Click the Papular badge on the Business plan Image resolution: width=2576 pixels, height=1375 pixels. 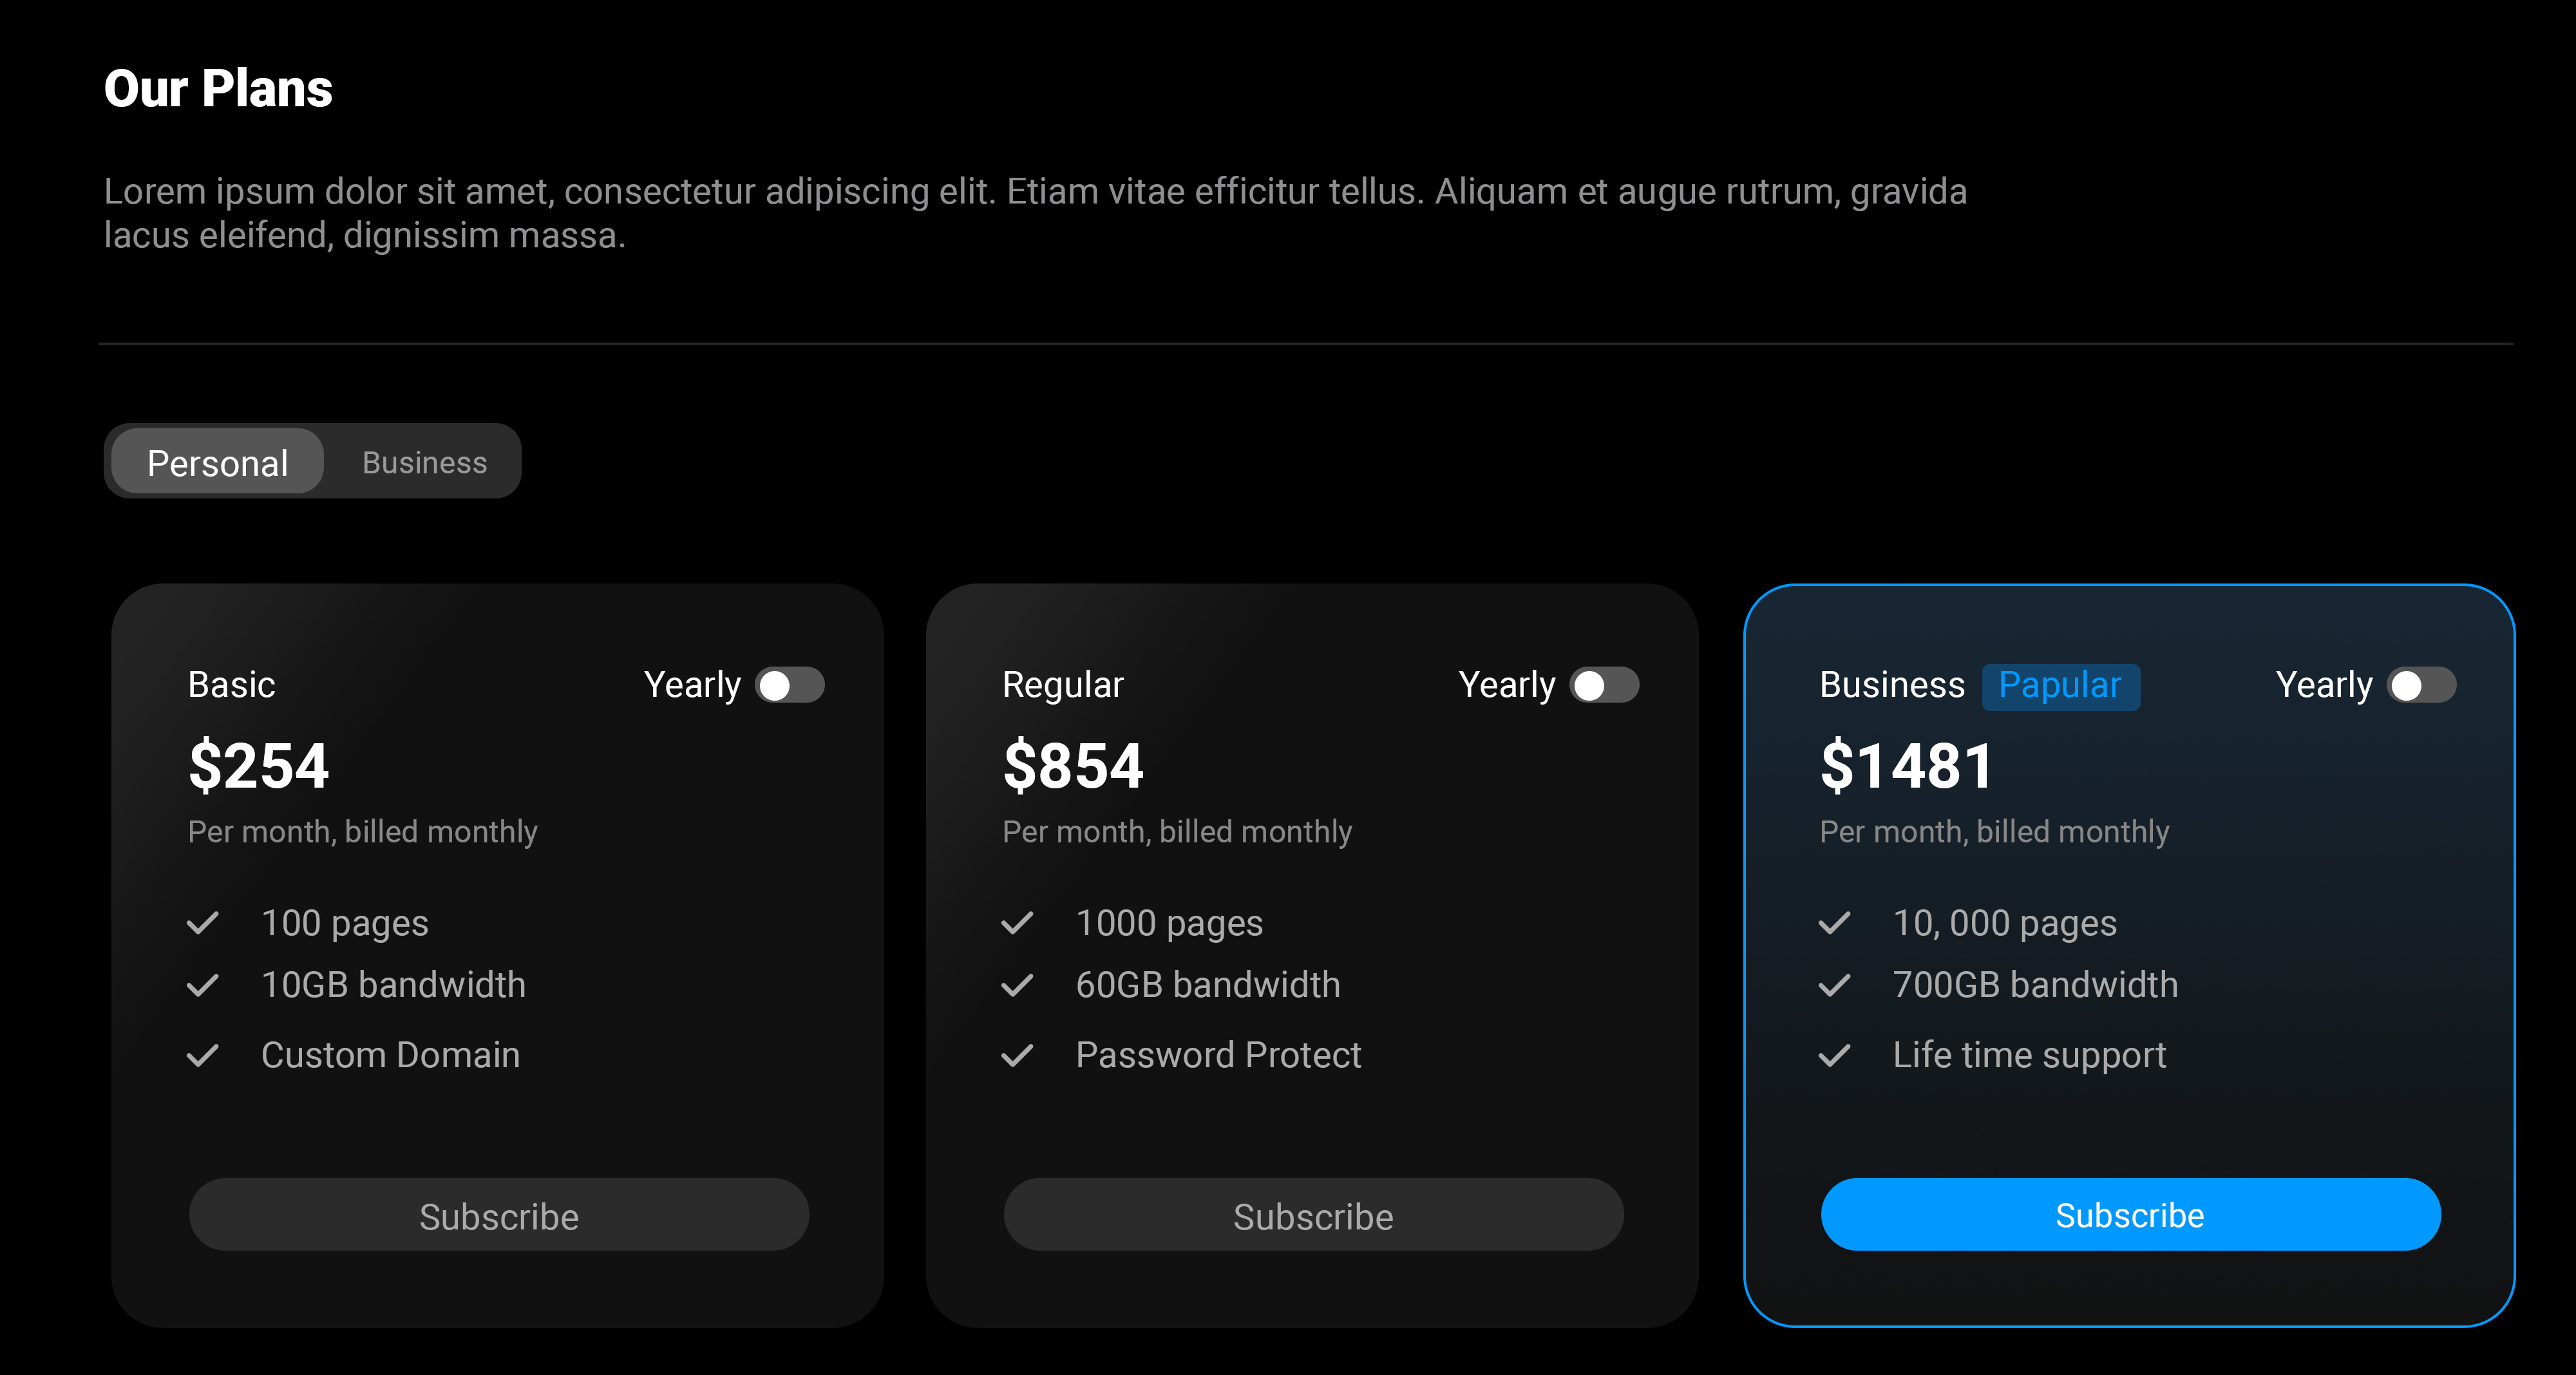(2061, 685)
